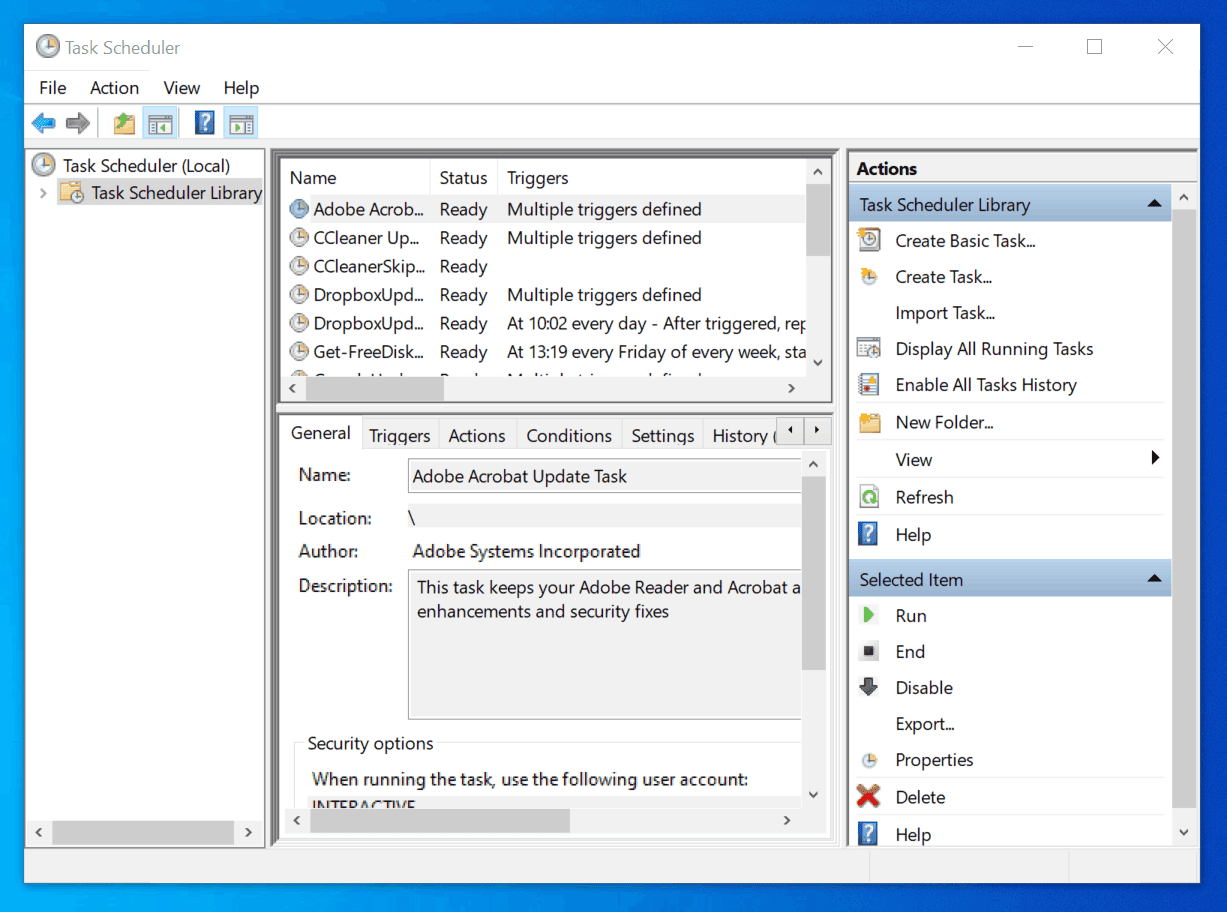Click the Description text box
This screenshot has height=912, width=1227.
(x=605, y=645)
